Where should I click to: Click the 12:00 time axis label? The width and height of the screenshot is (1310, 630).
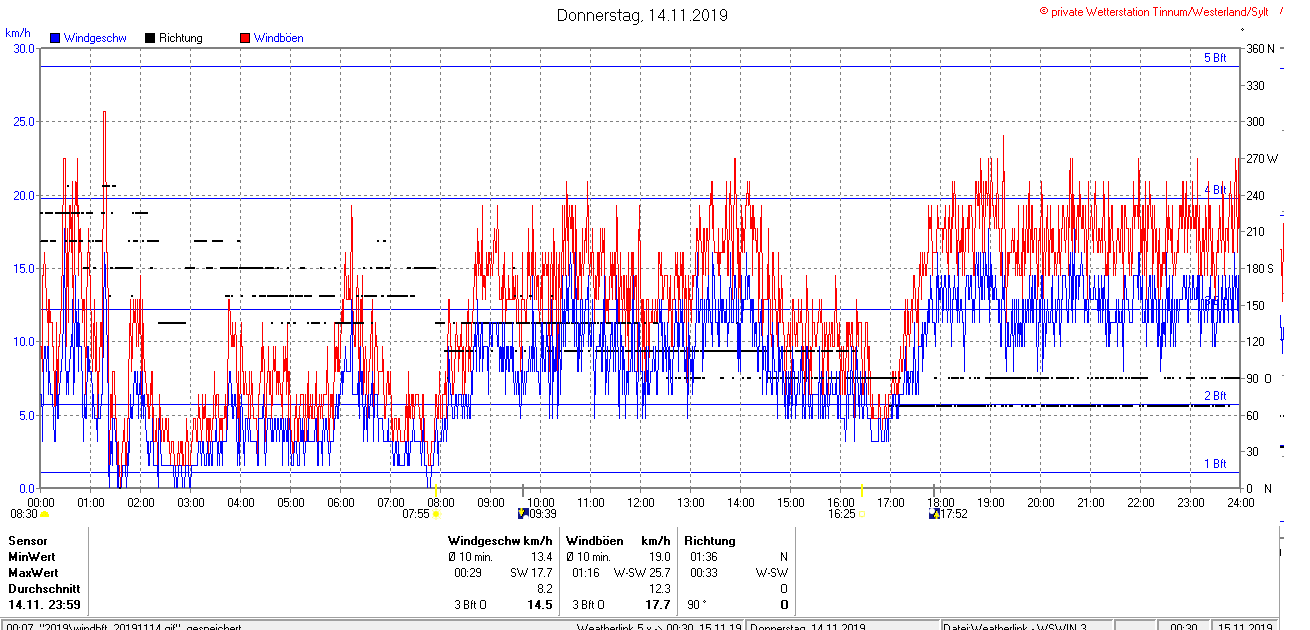[x=641, y=503]
